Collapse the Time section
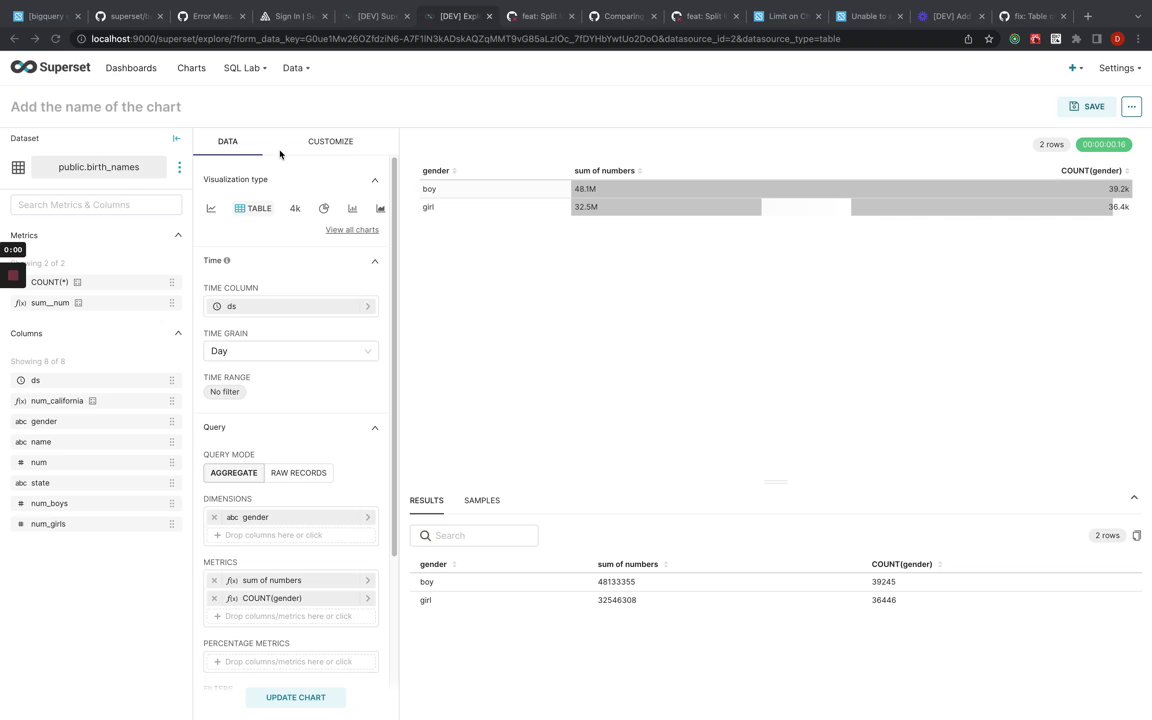The height and width of the screenshot is (720, 1152). [x=375, y=262]
